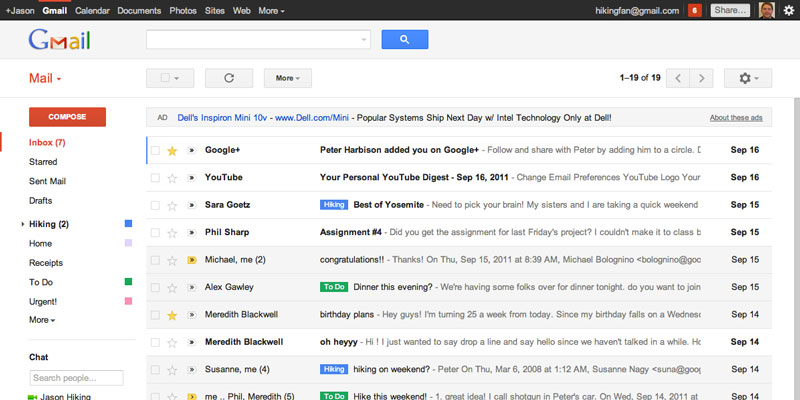The height and width of the screenshot is (400, 800).
Task: Expand More labels in the sidebar
Action: point(42,320)
